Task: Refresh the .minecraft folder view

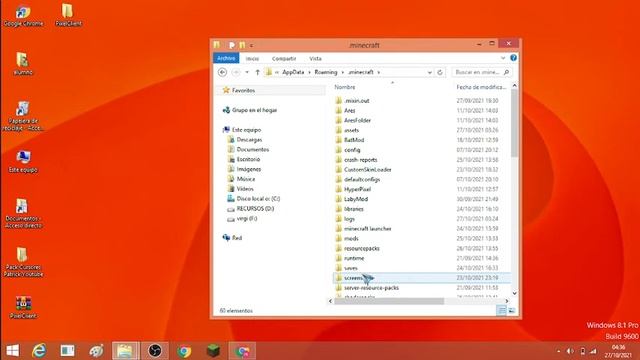Action: [x=440, y=72]
